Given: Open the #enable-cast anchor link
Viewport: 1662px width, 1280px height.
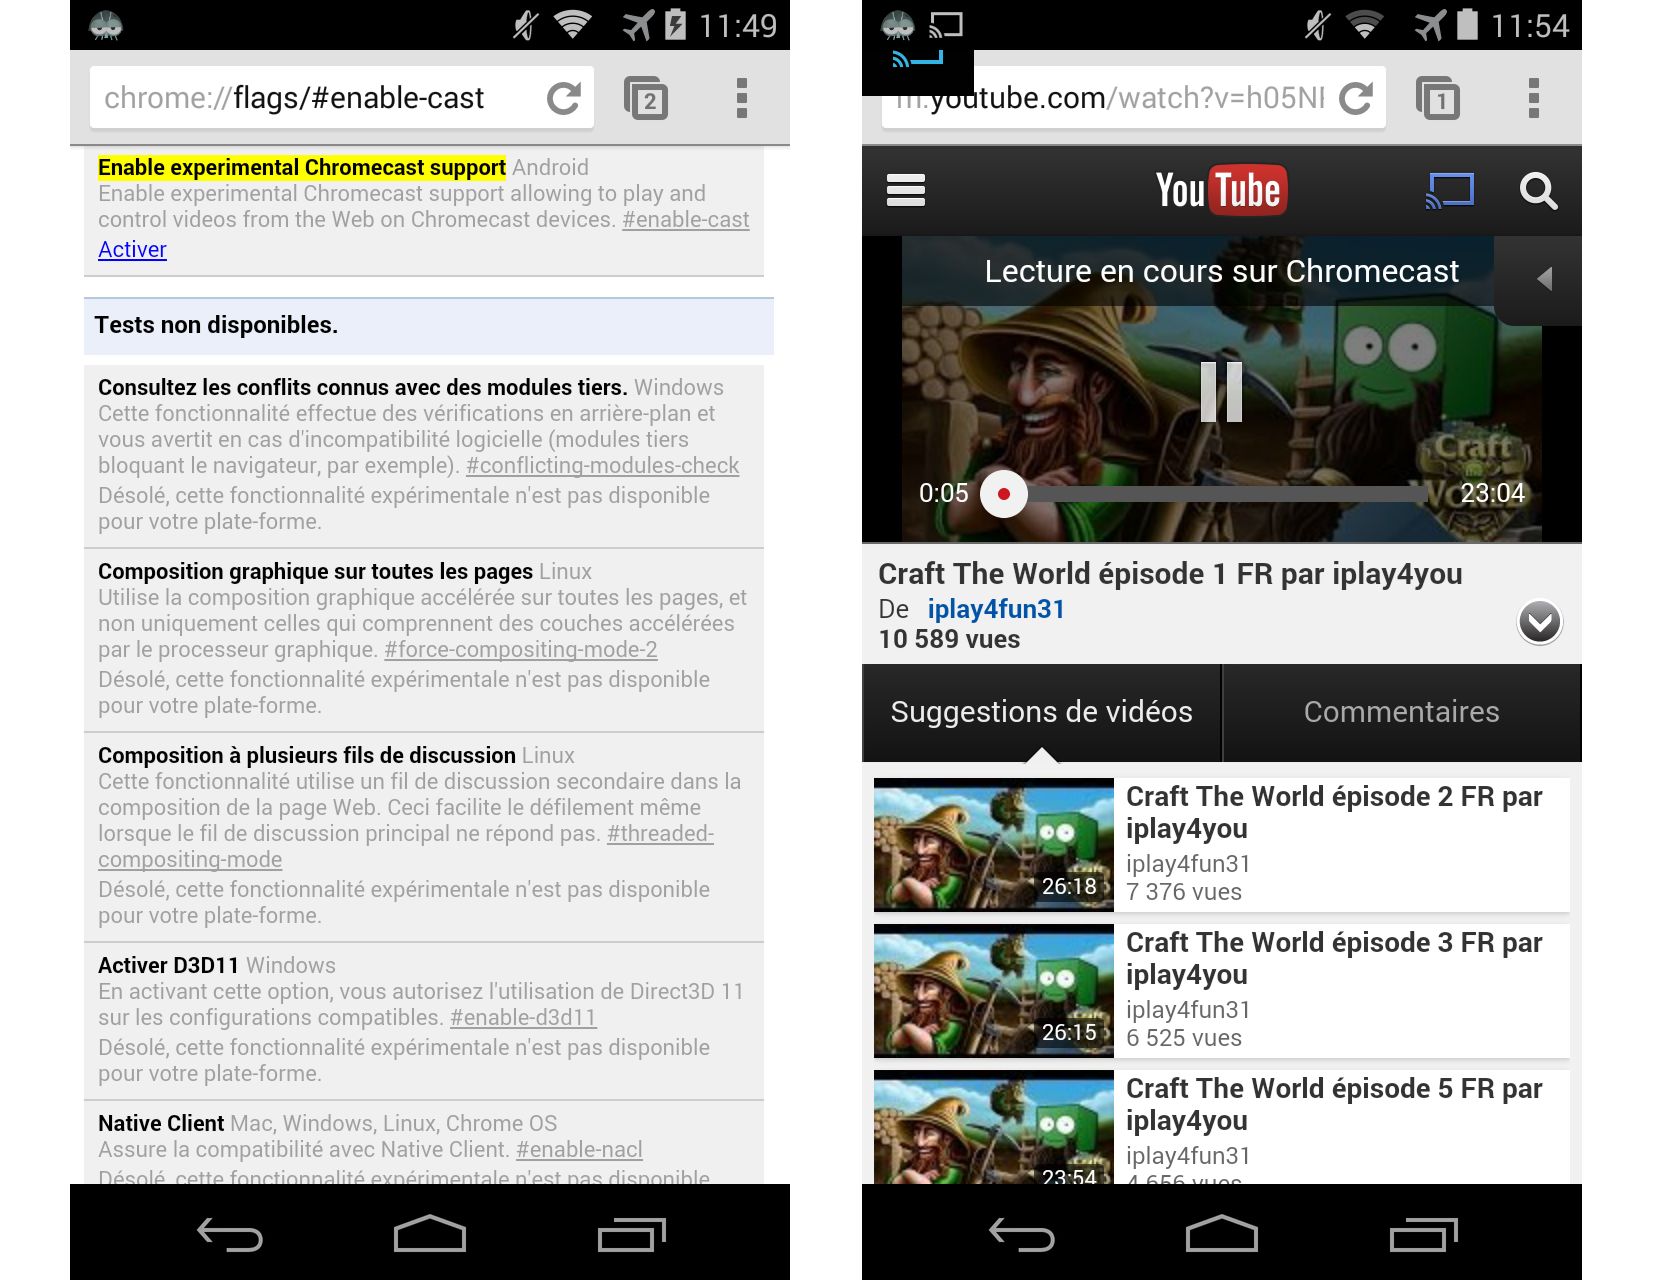Looking at the screenshot, I should pyautogui.click(x=685, y=220).
